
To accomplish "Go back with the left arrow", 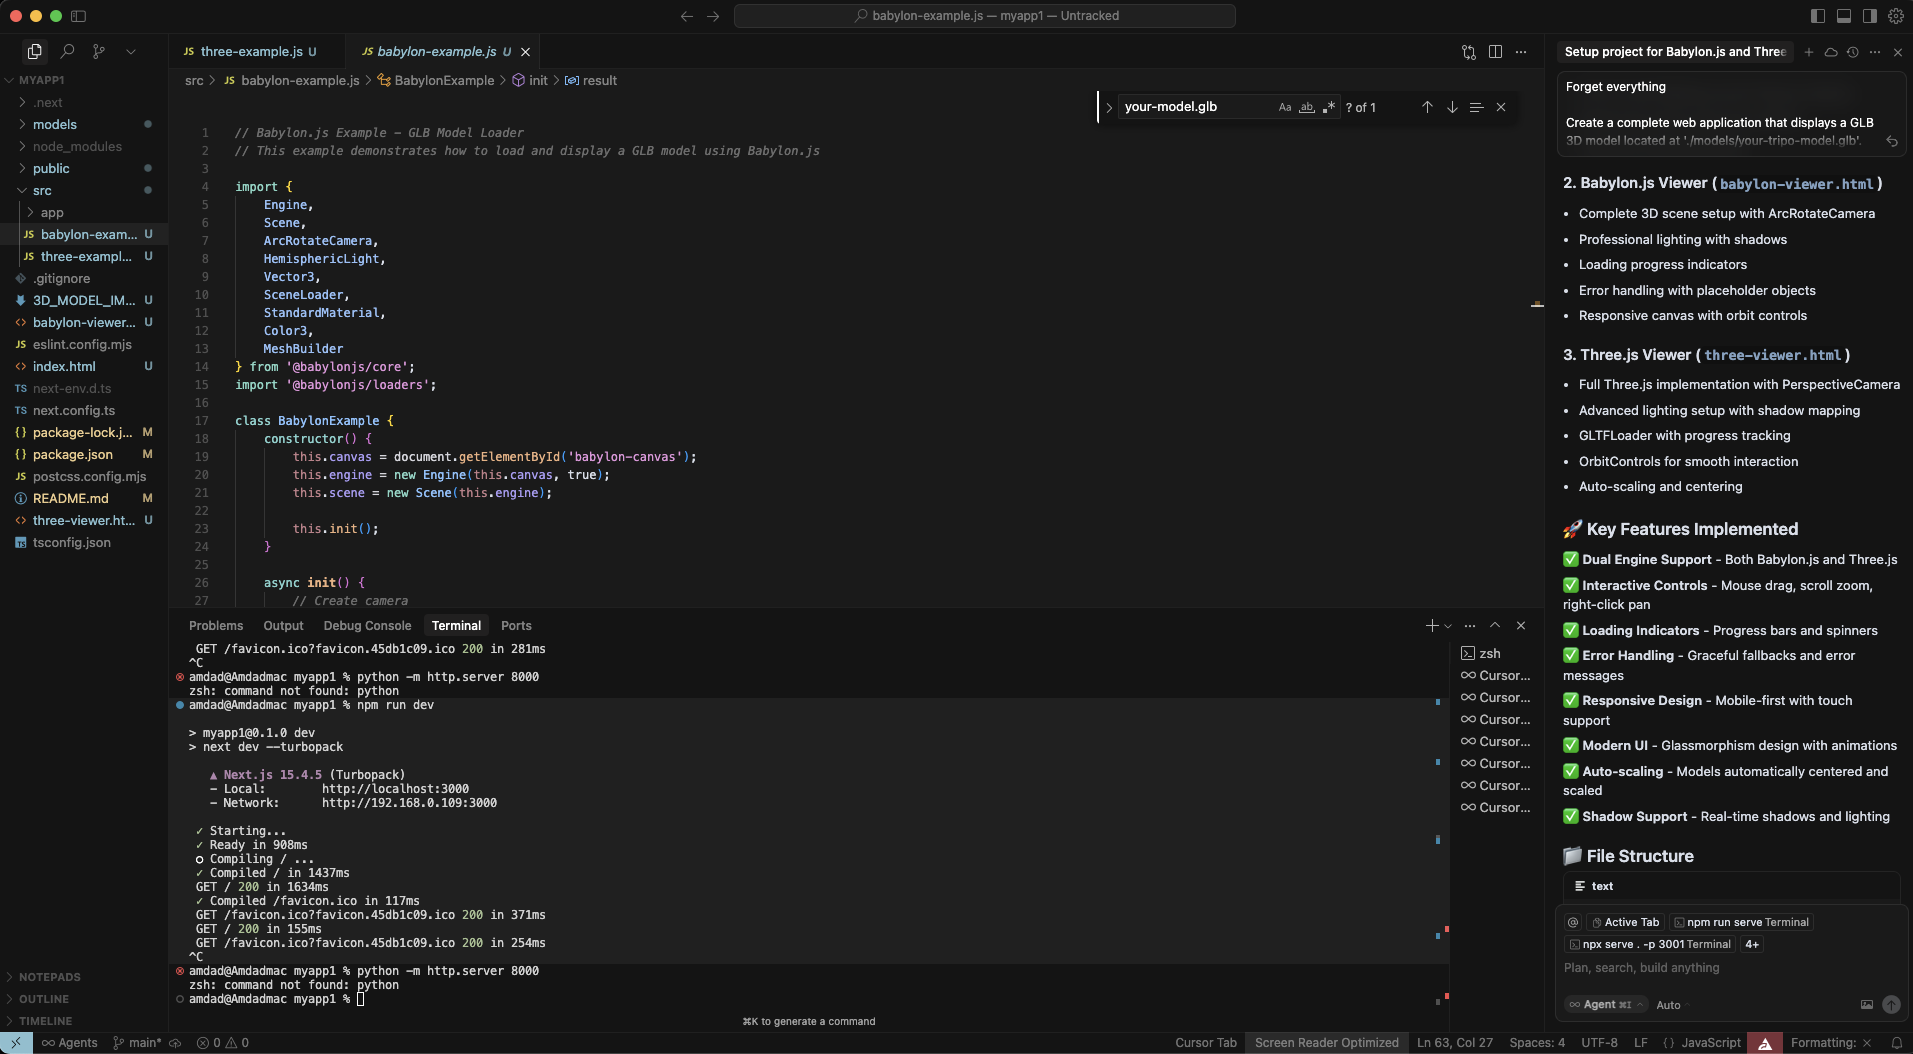I will [686, 16].
